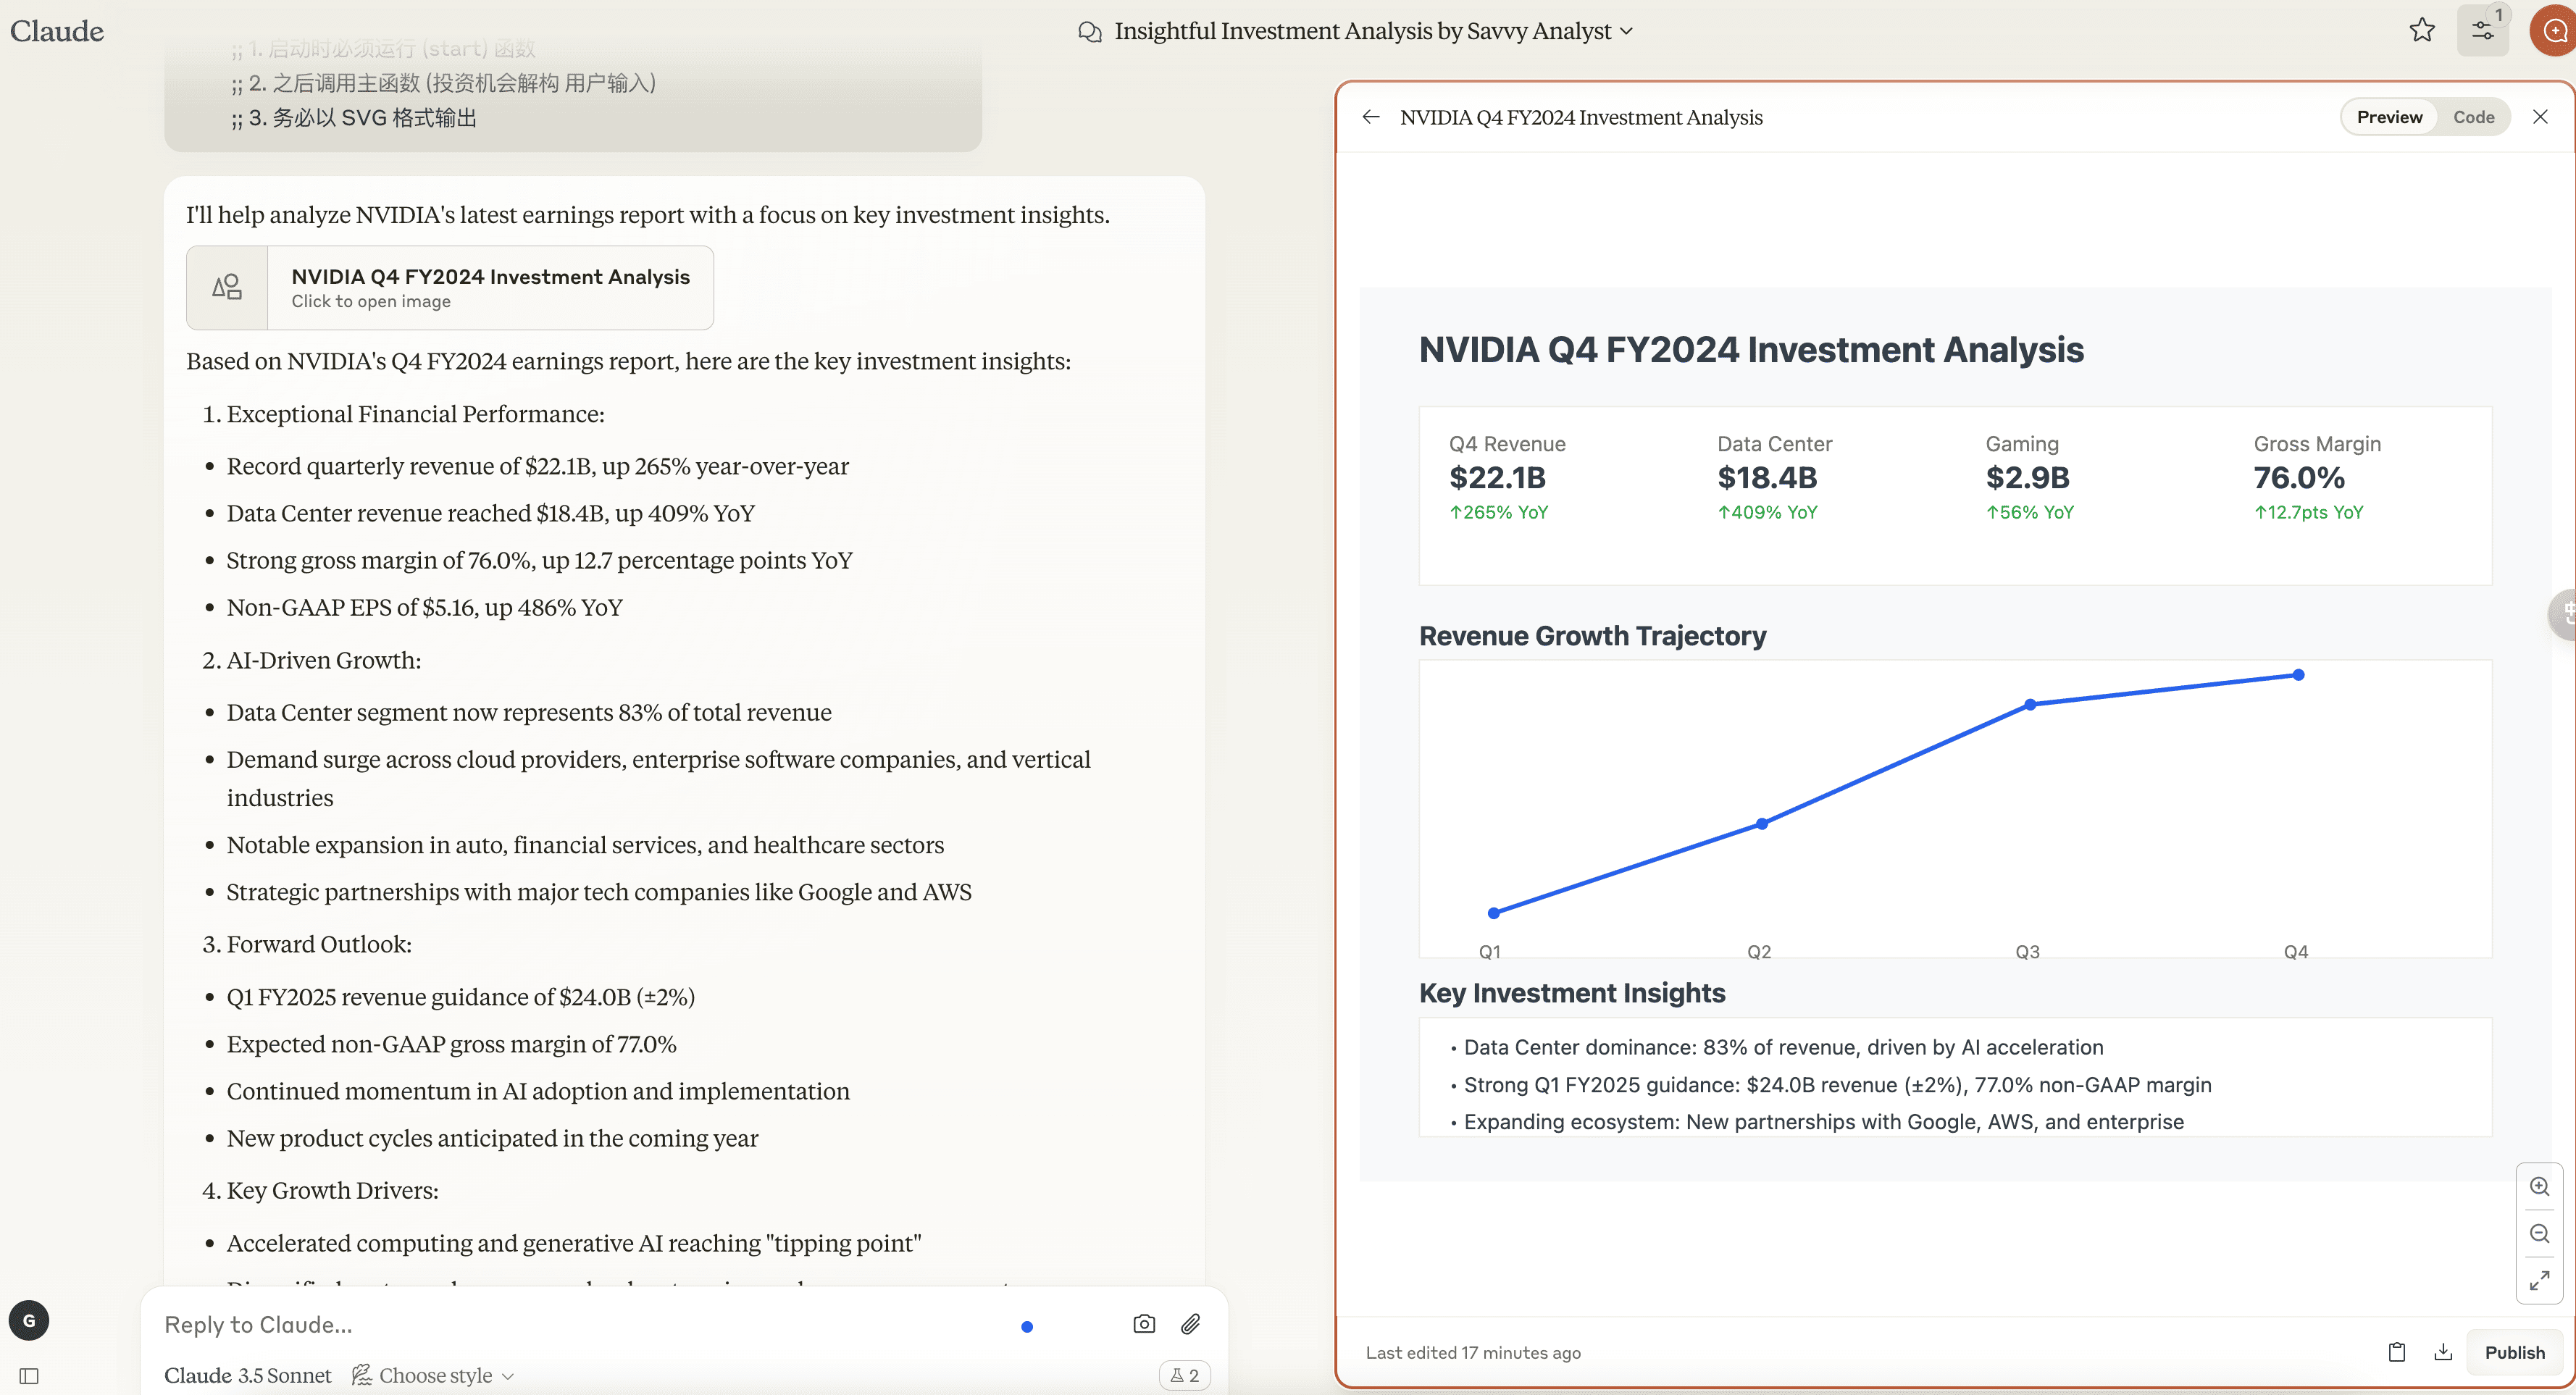The image size is (2576, 1395).
Task: Zoom out of the artifact preview
Action: point(2539,1234)
